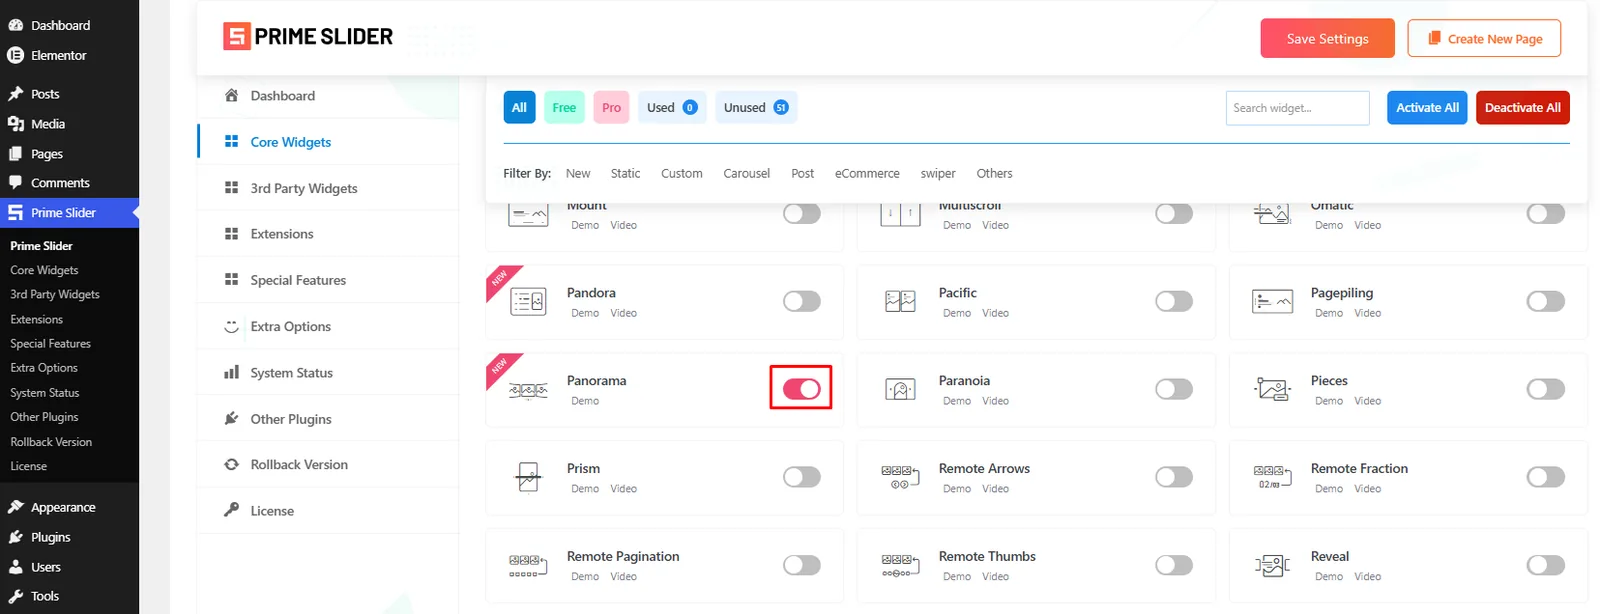This screenshot has height=614, width=1600.
Task: Open the Panorama Demo link
Action: (x=585, y=401)
